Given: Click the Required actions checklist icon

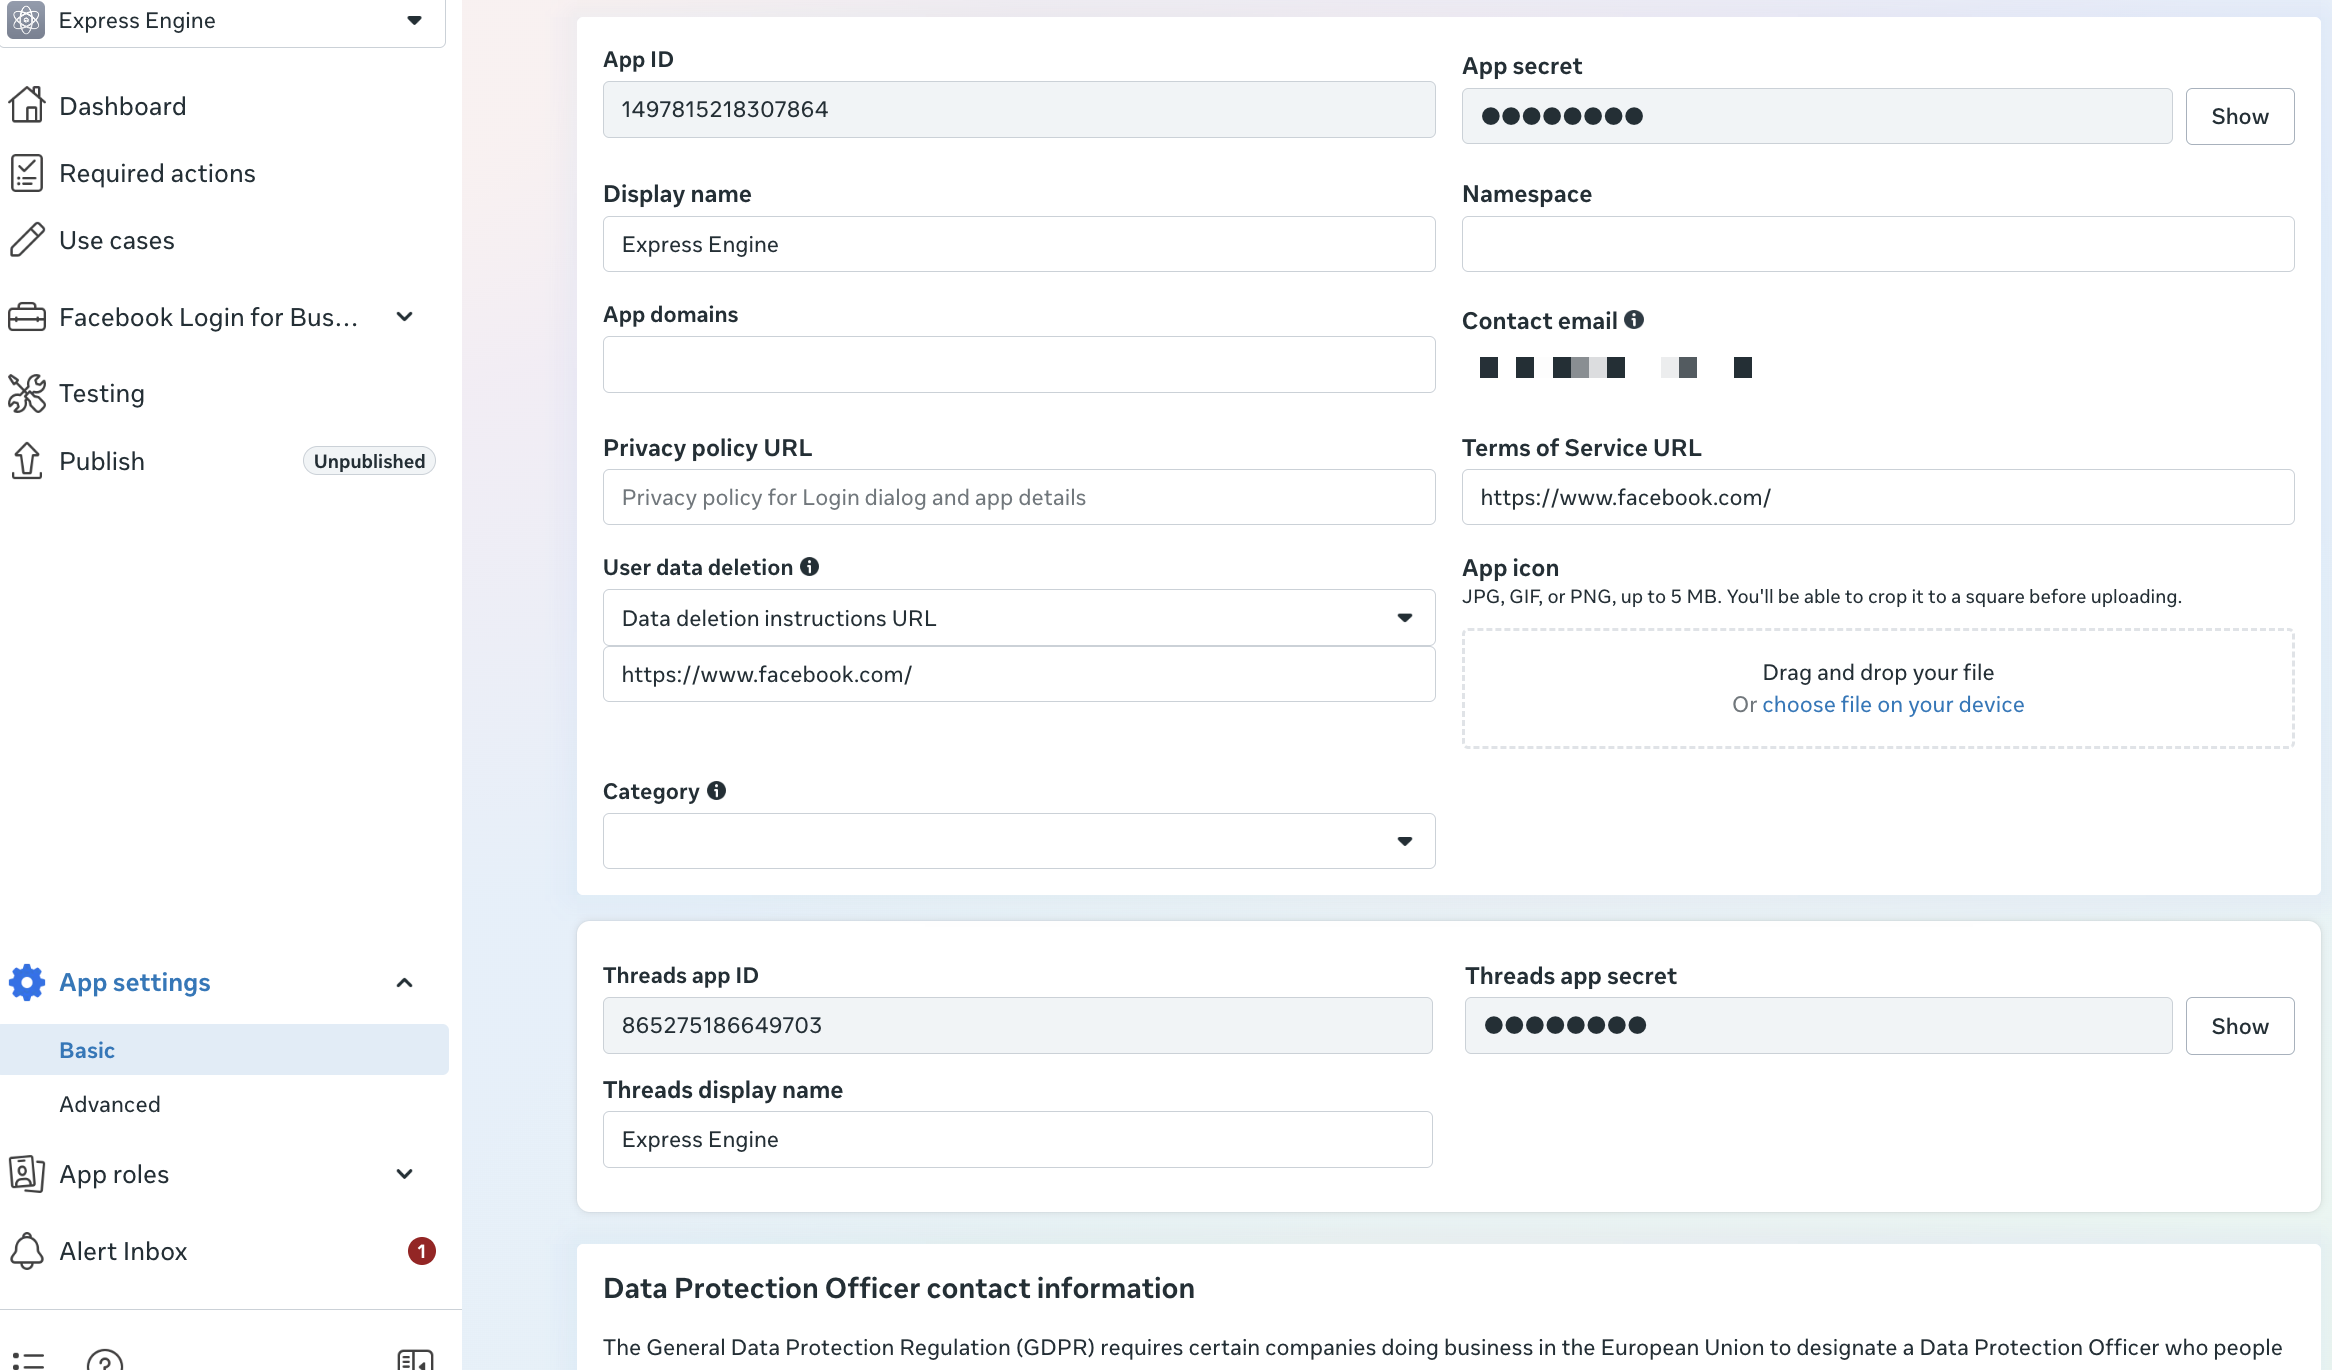Looking at the screenshot, I should tap(27, 173).
